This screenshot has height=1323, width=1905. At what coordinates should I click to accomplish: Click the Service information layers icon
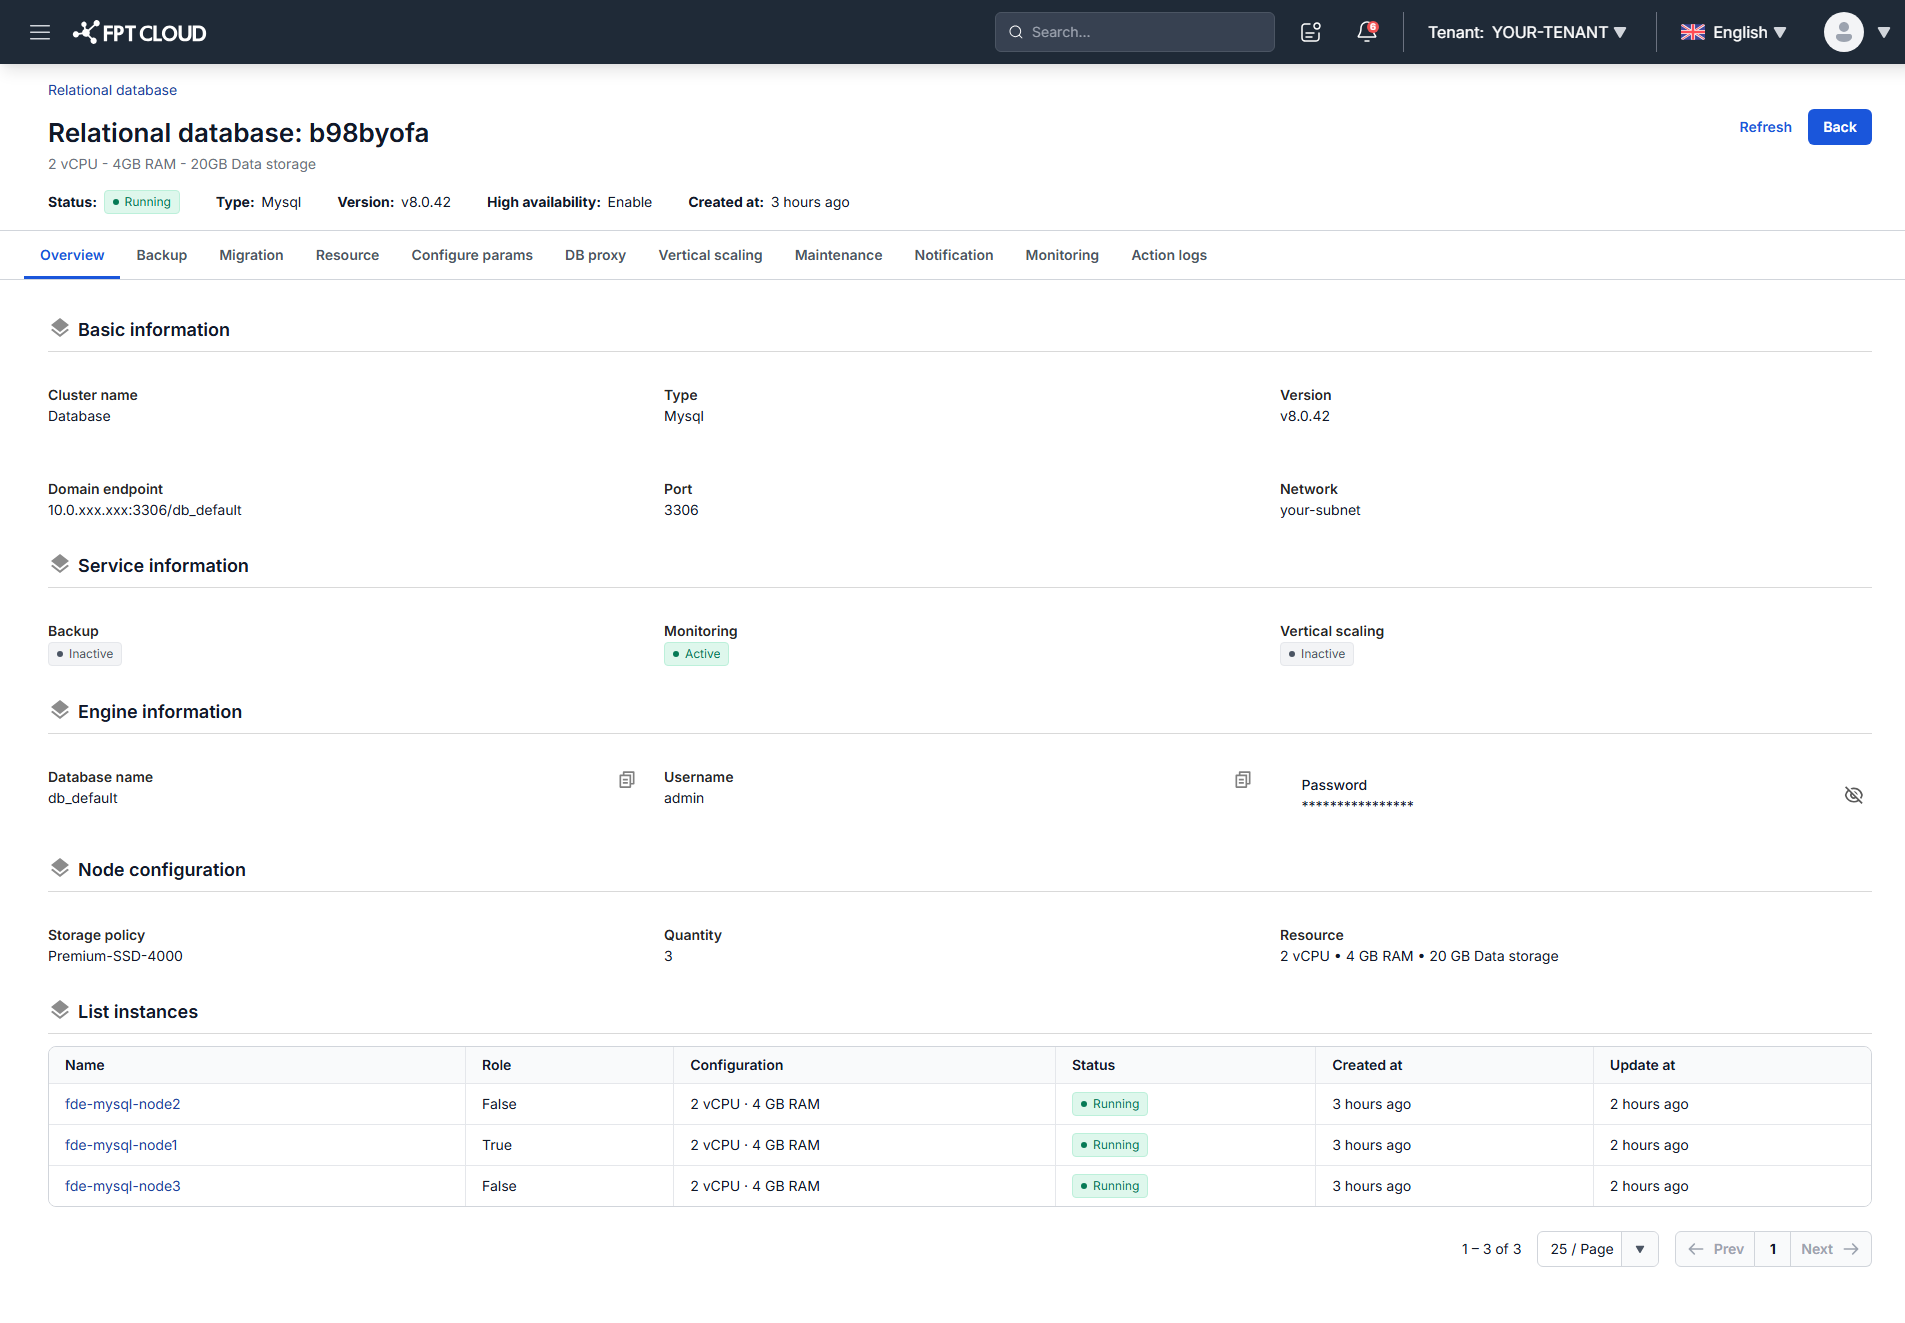[60, 564]
